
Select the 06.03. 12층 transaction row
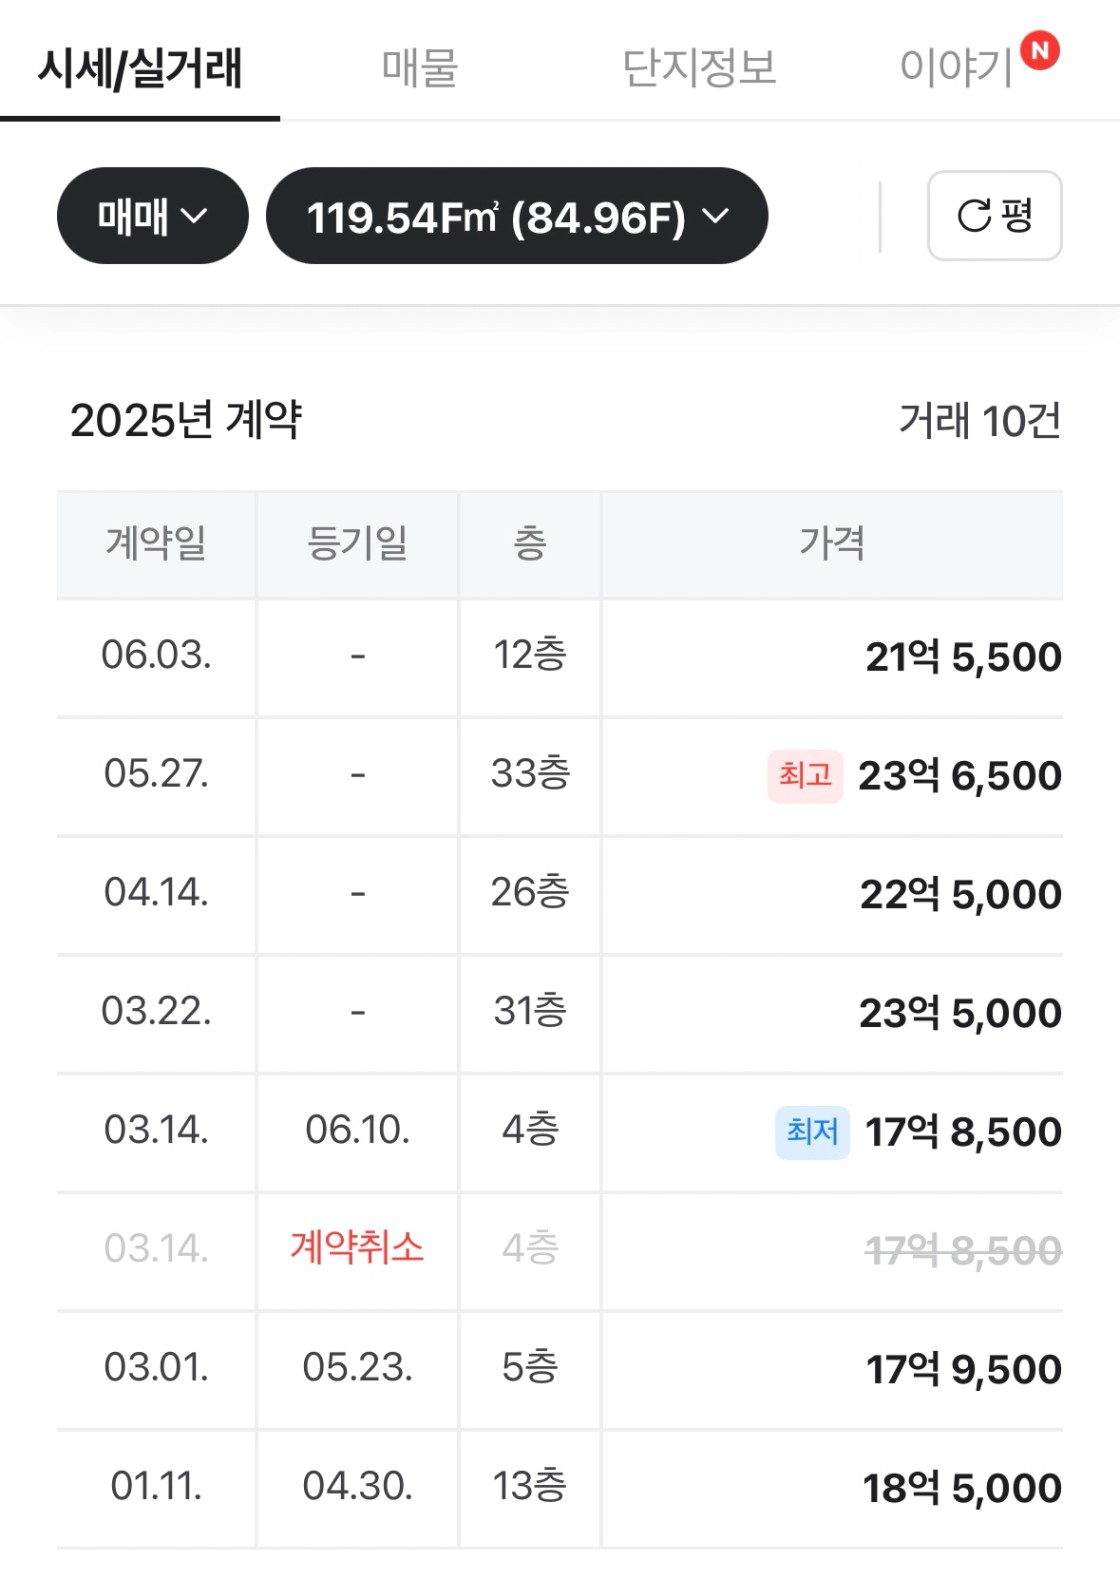pyautogui.click(x=560, y=657)
